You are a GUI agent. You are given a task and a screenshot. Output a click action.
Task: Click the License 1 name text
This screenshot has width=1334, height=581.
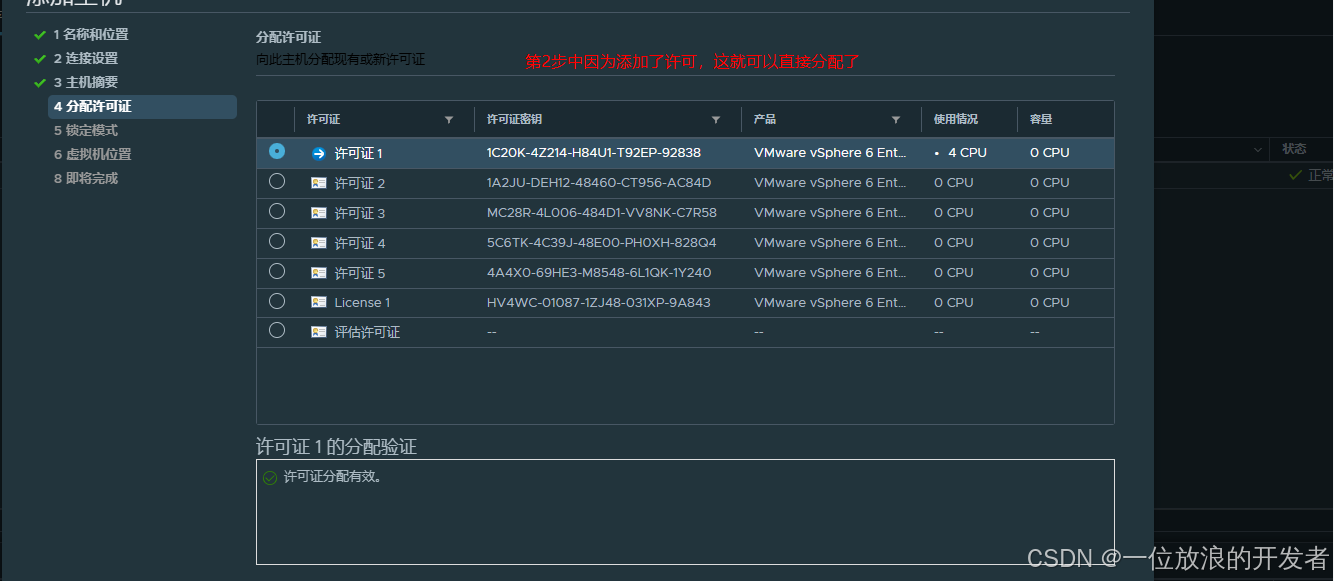click(362, 302)
